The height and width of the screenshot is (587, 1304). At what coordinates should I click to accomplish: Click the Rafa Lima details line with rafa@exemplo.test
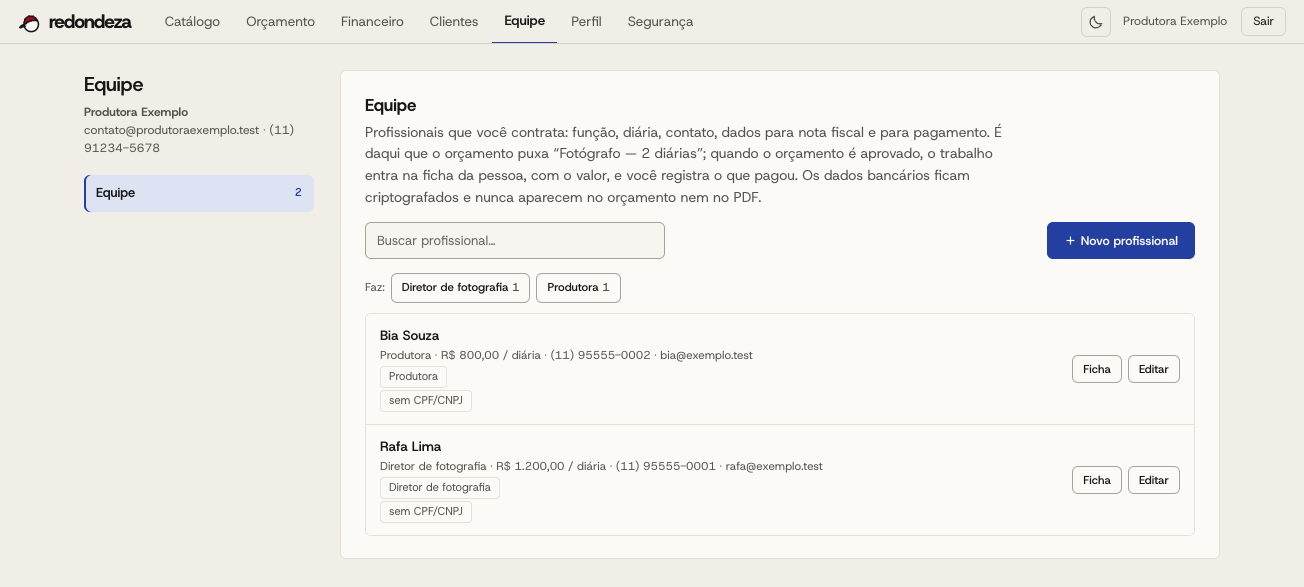pos(601,466)
